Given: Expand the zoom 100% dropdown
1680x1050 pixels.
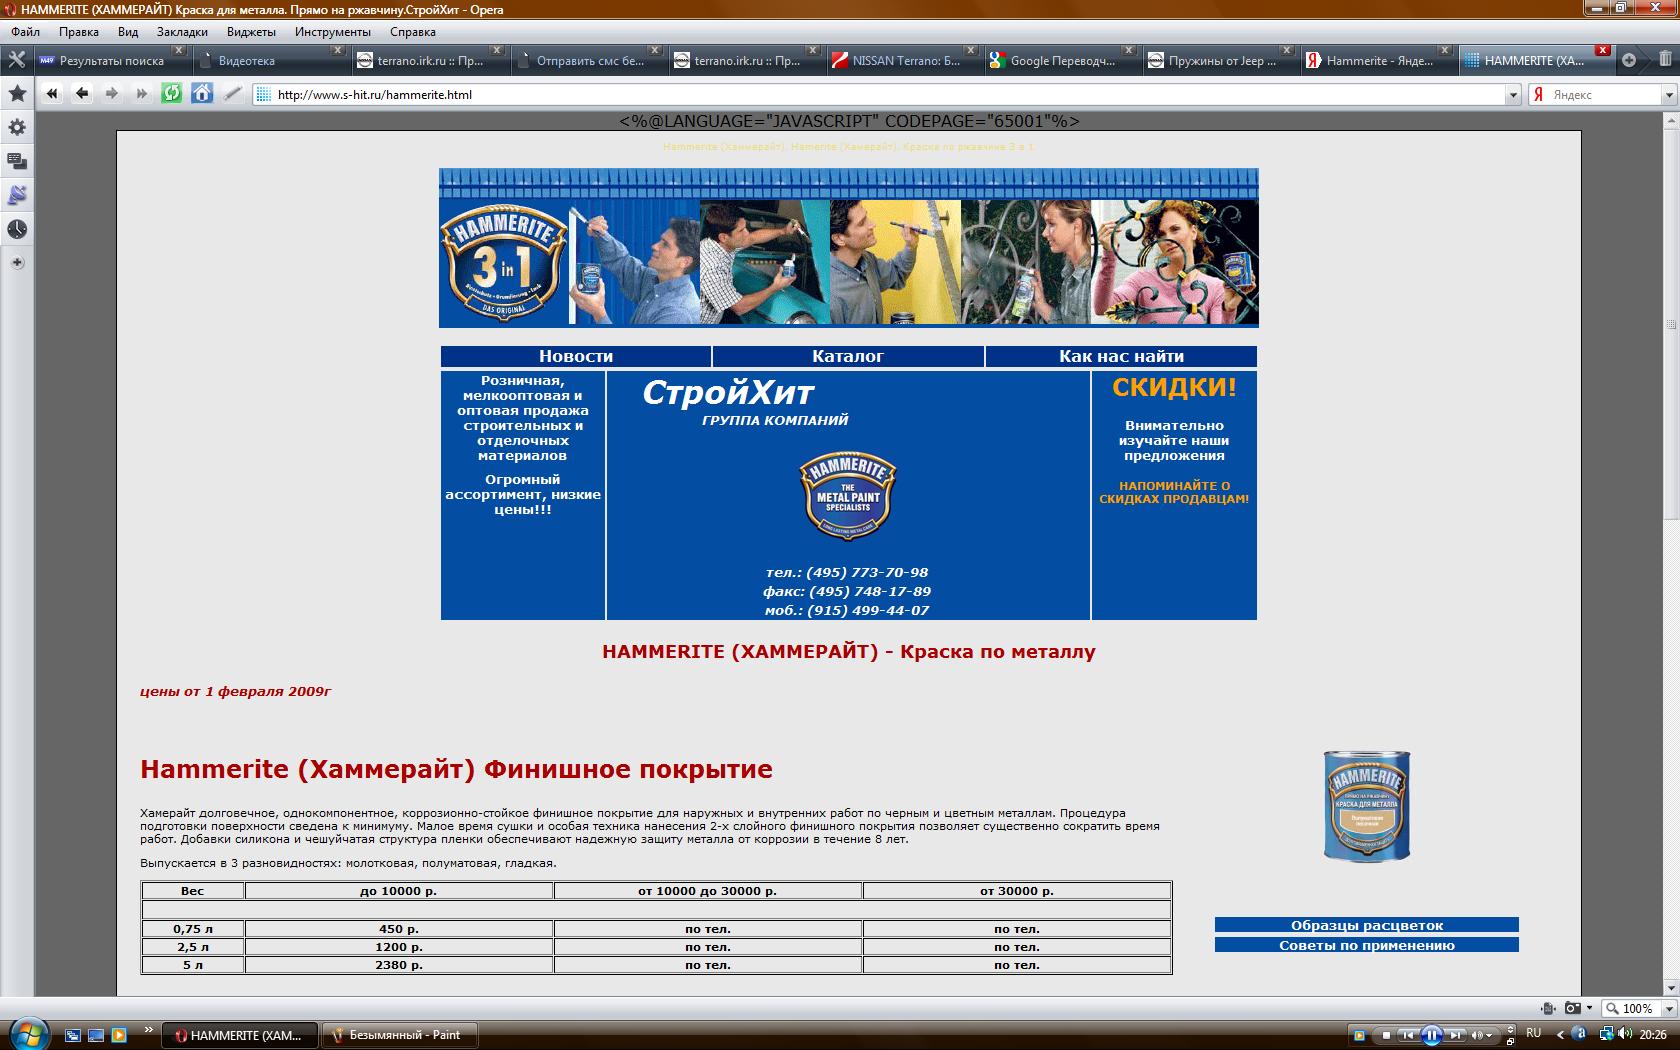Looking at the screenshot, I should pyautogui.click(x=1667, y=1008).
